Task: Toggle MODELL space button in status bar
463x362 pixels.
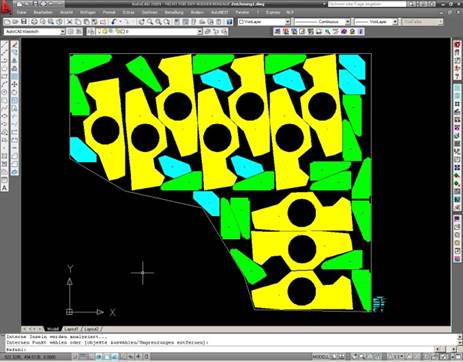Action: (321, 357)
